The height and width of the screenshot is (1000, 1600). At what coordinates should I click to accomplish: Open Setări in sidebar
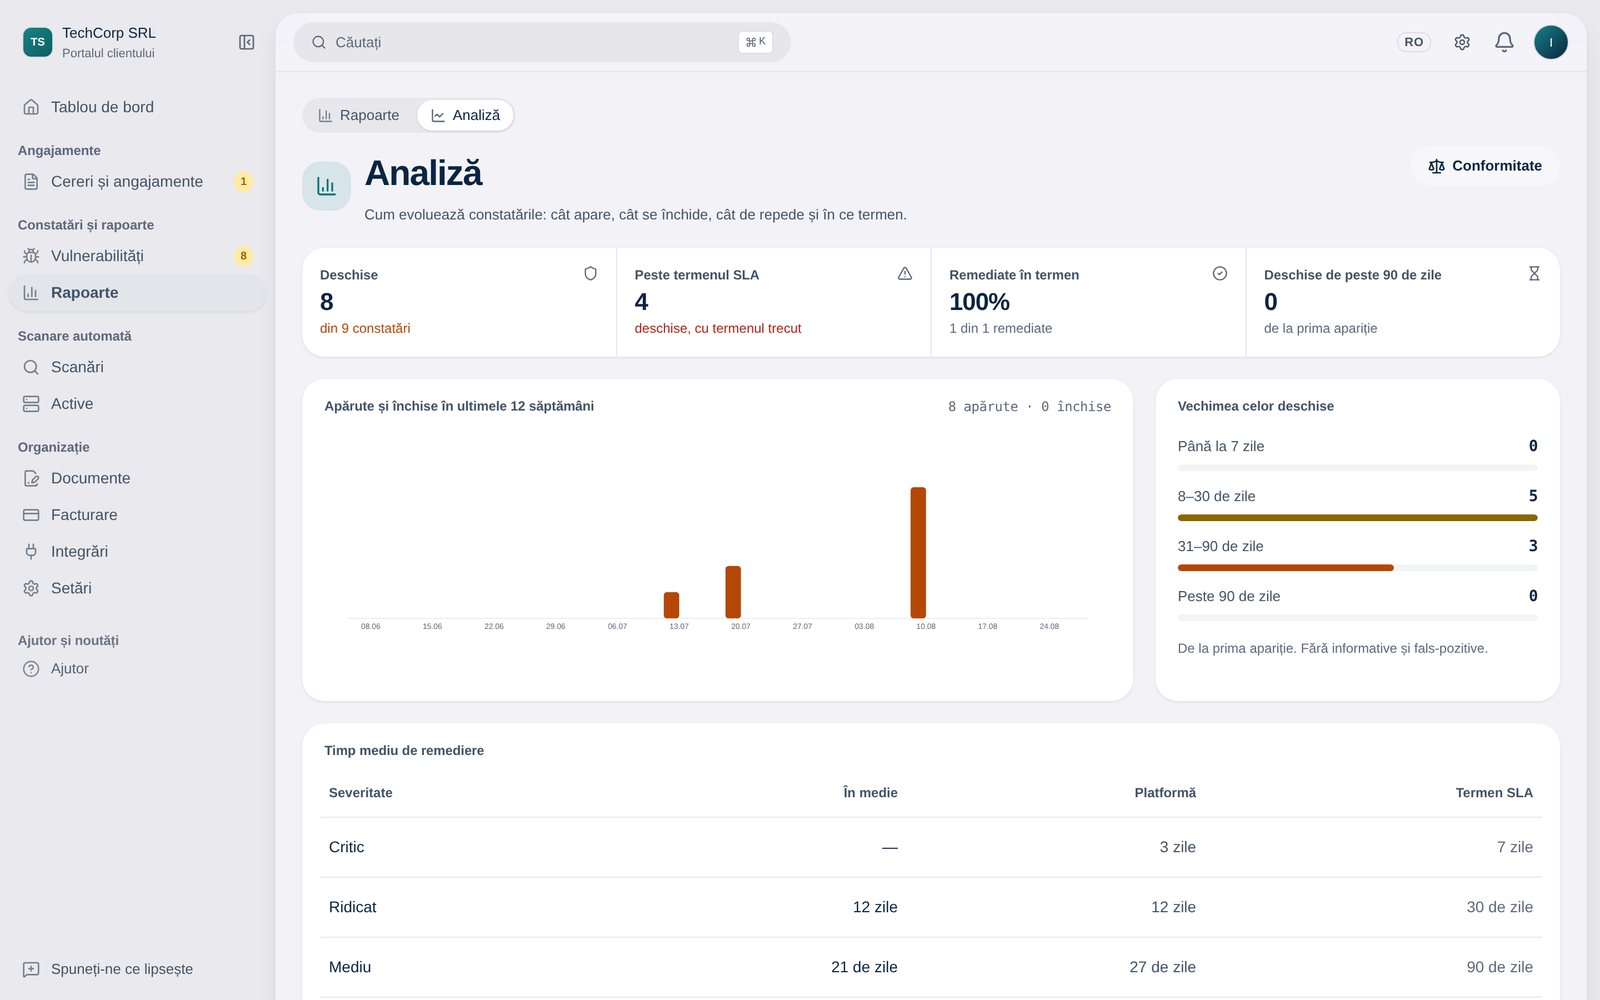[x=138, y=588]
